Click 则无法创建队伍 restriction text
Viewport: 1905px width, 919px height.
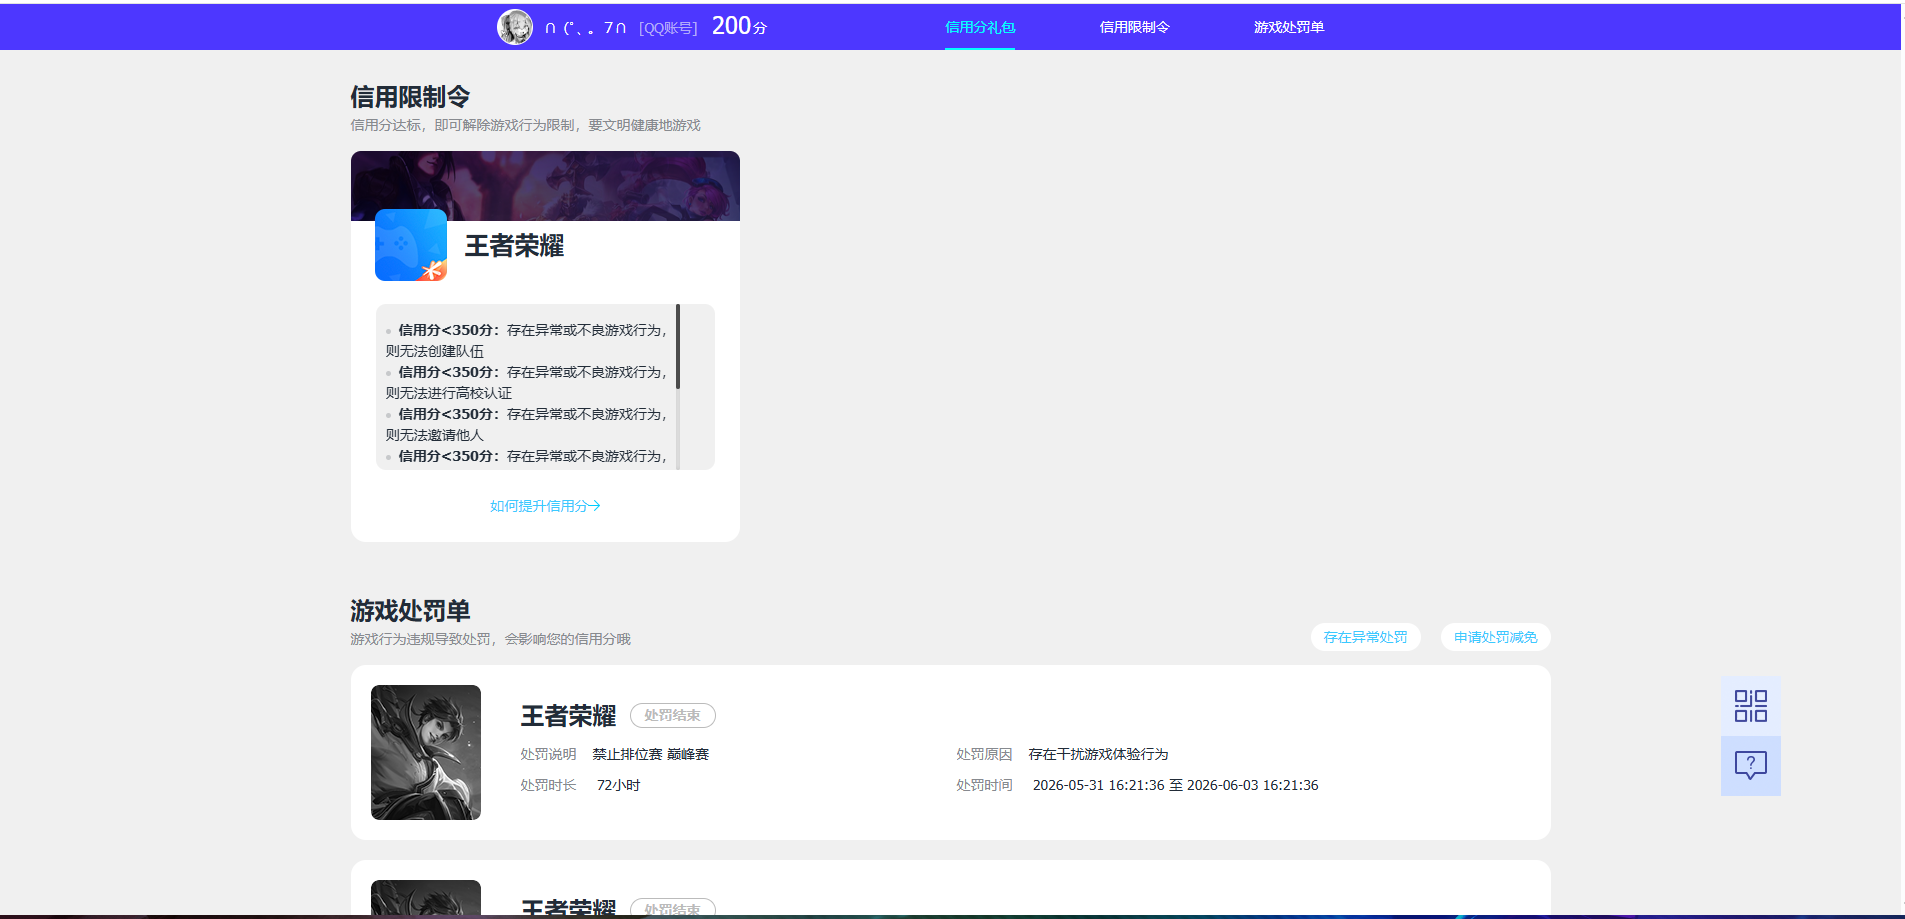[435, 351]
